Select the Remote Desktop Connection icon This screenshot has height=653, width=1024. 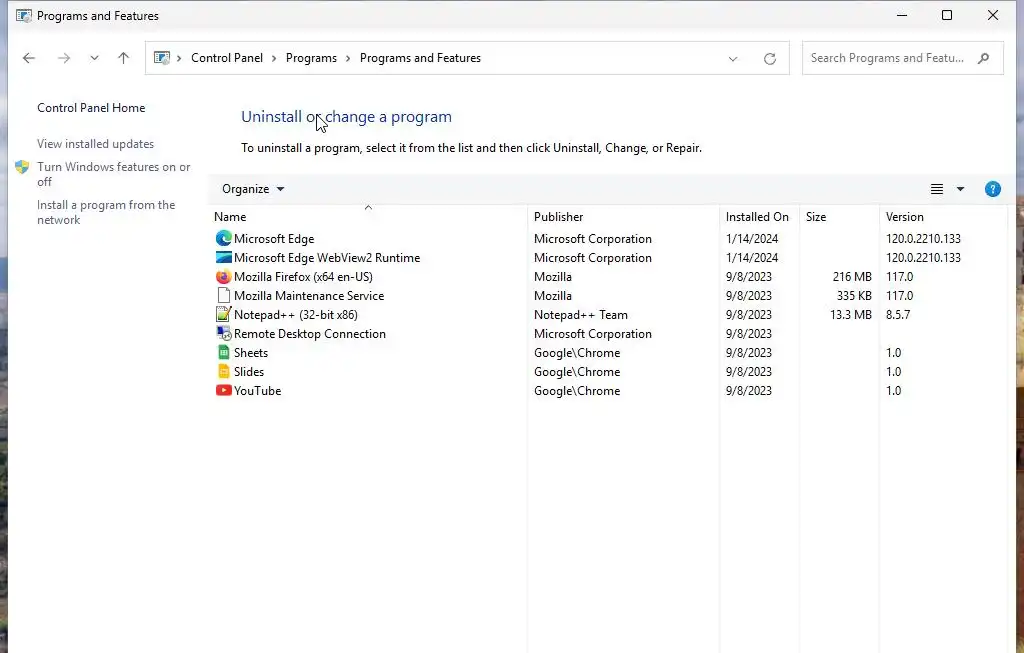coord(223,334)
